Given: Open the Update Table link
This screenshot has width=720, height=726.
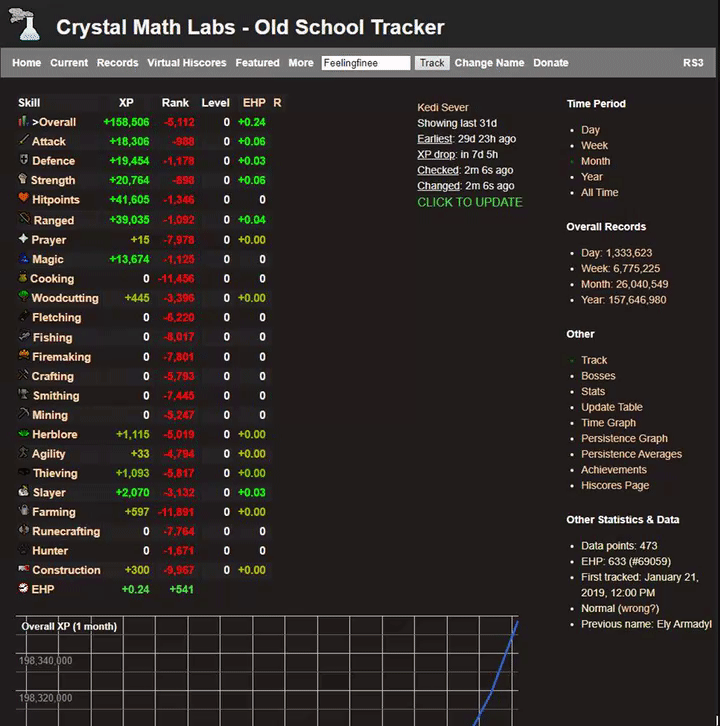Looking at the screenshot, I should click(612, 407).
